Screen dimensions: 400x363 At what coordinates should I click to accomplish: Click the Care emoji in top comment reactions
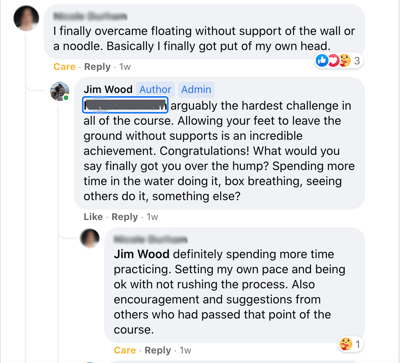click(345, 60)
